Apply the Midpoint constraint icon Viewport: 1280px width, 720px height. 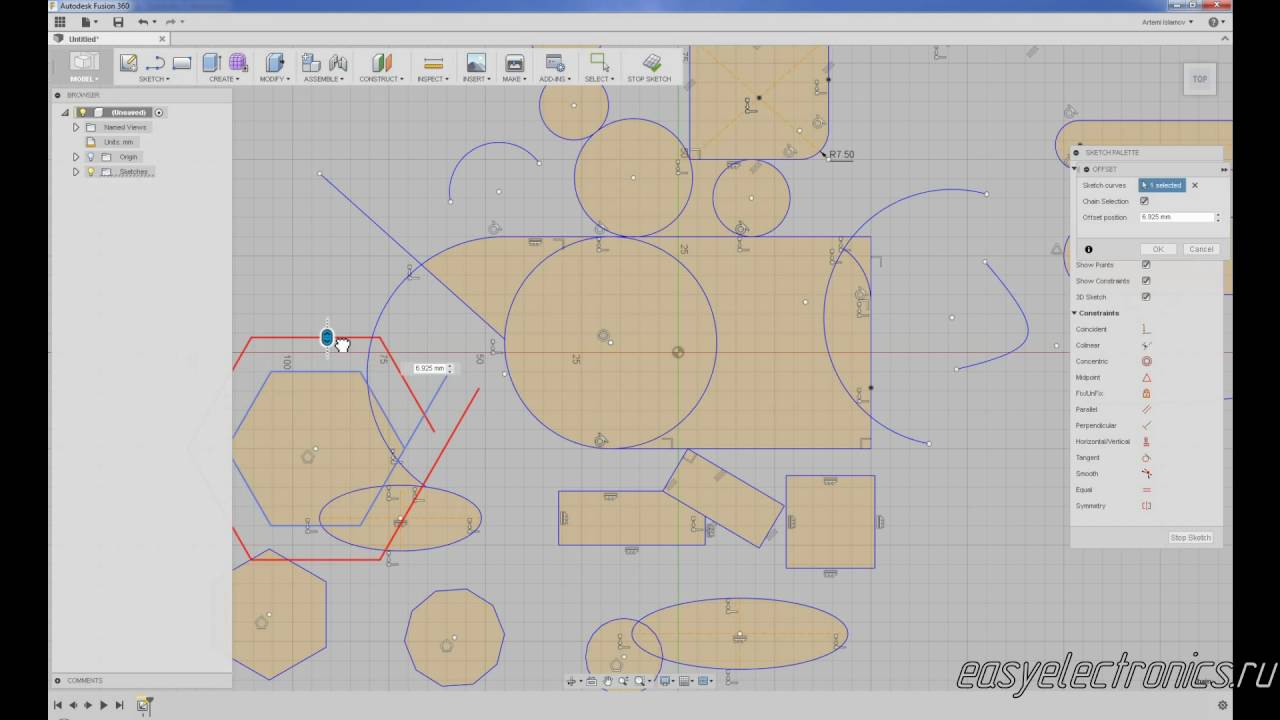[1146, 377]
